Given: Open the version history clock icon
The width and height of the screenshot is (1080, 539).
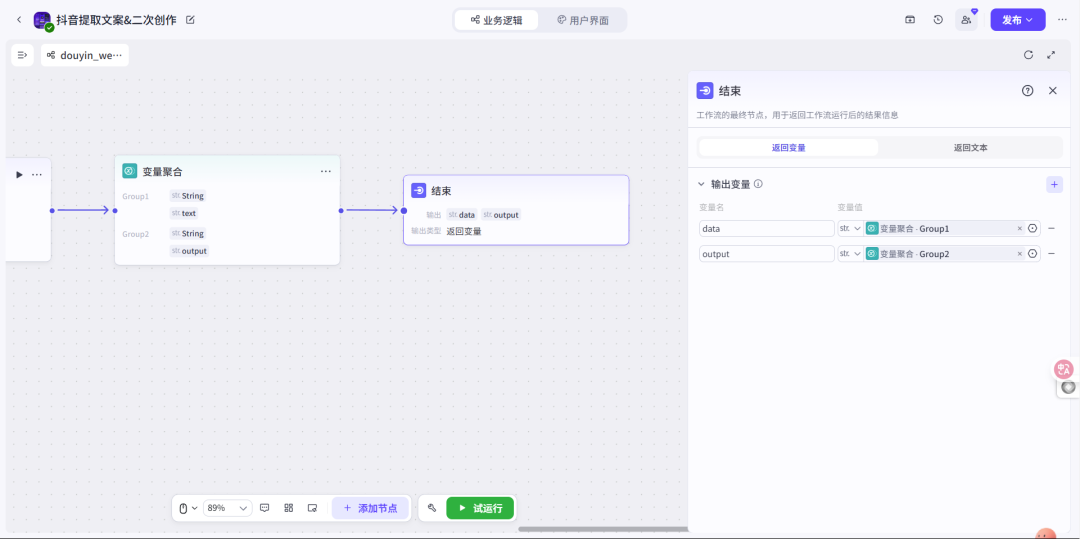Looking at the screenshot, I should pos(938,20).
